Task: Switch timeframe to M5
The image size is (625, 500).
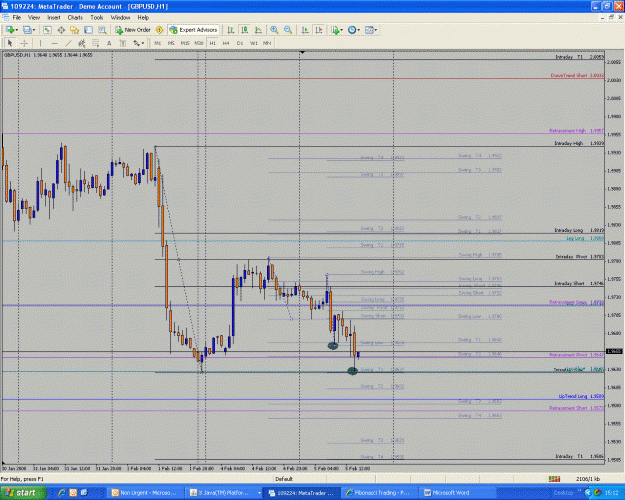Action: click(x=171, y=43)
